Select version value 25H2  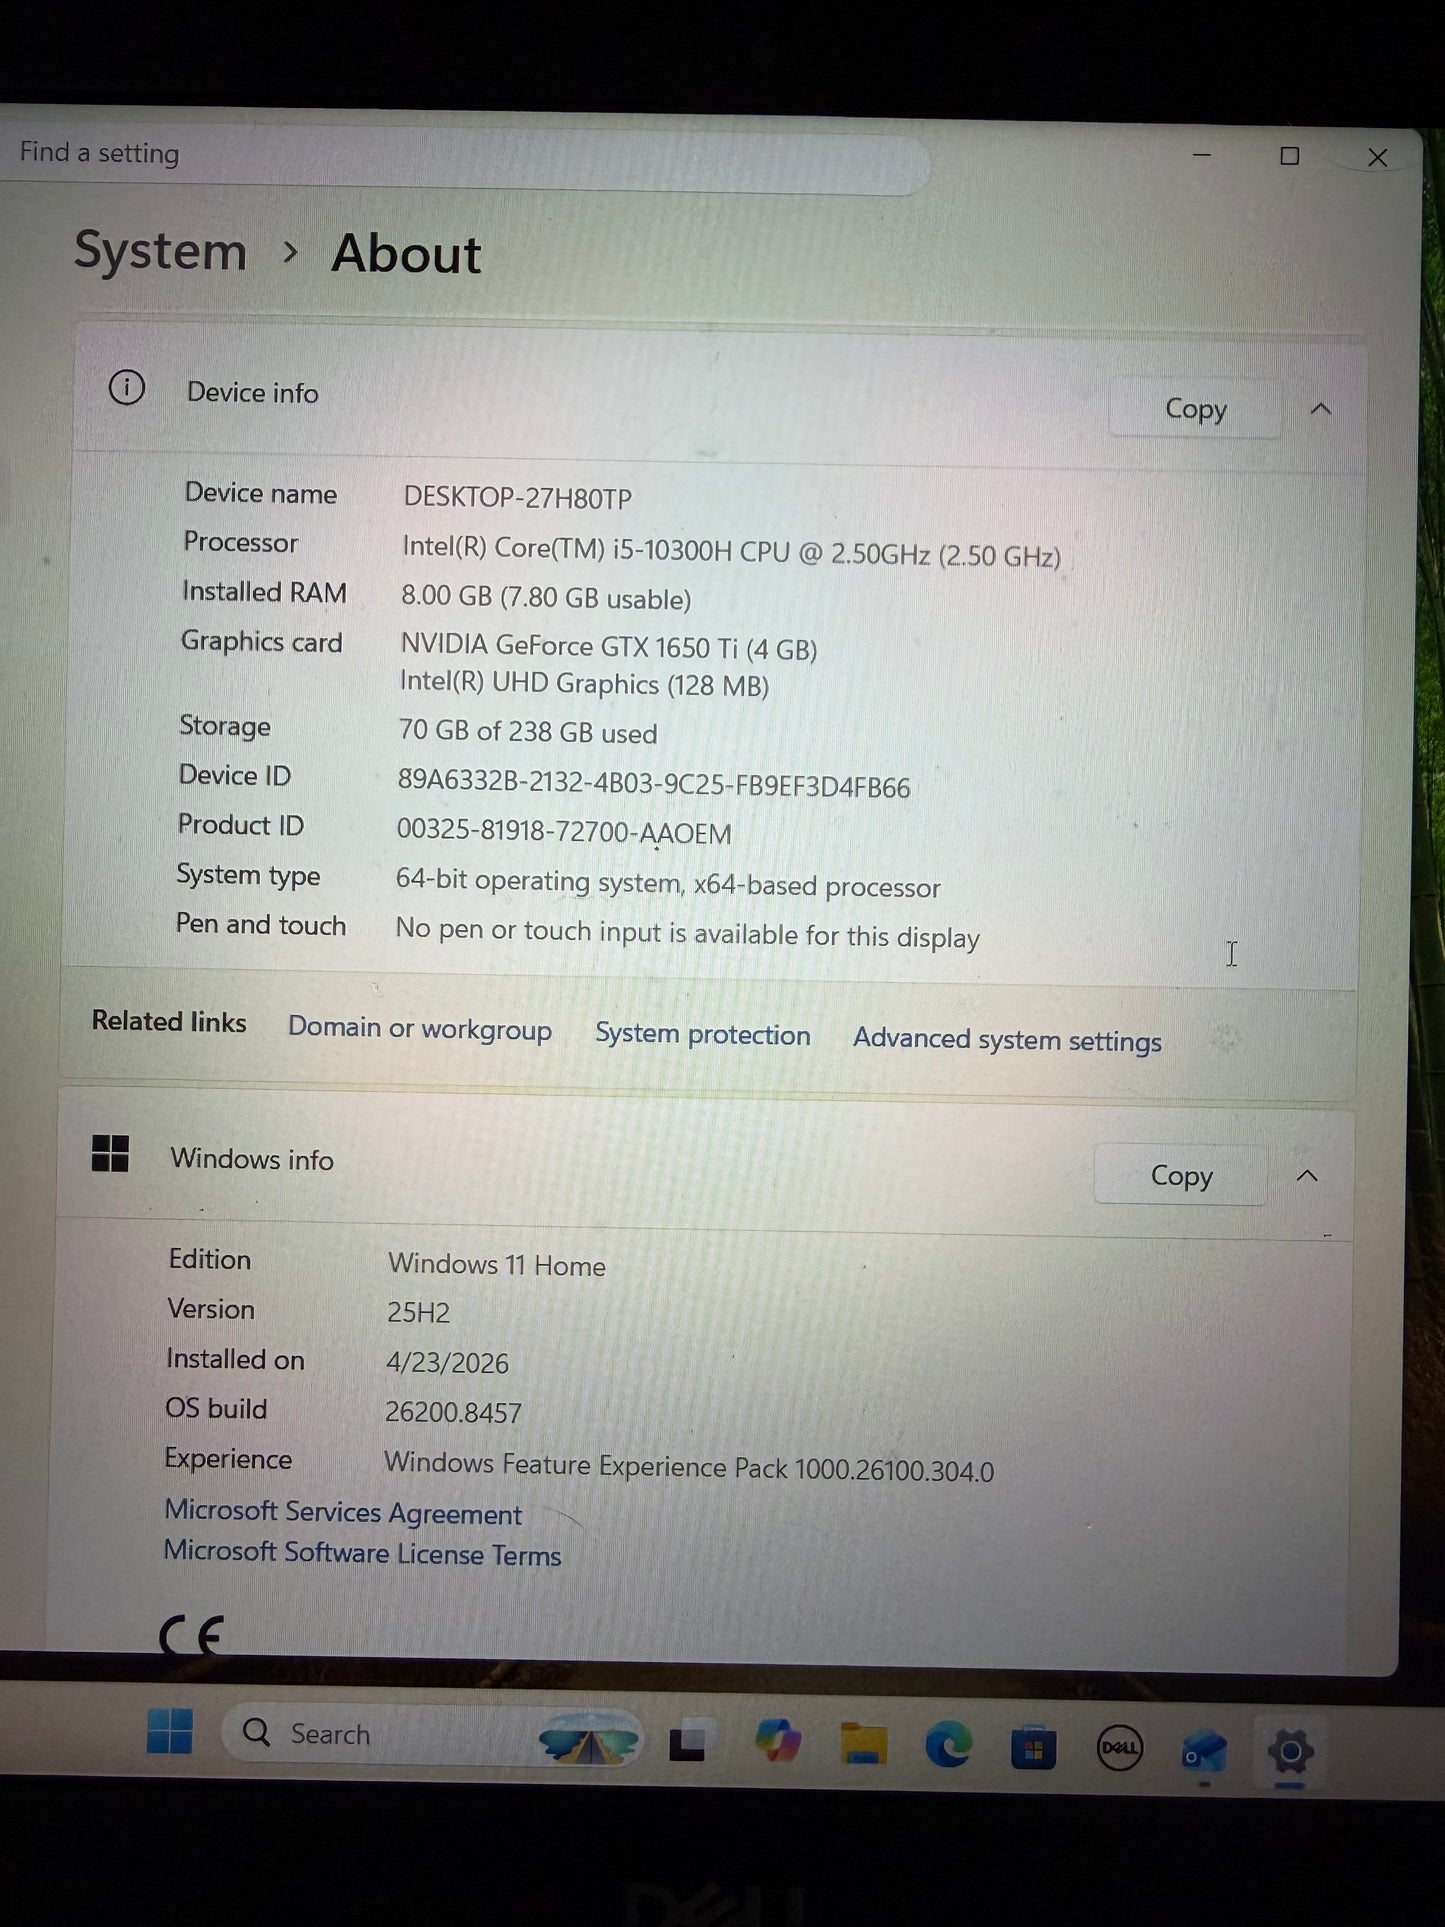pyautogui.click(x=418, y=1312)
